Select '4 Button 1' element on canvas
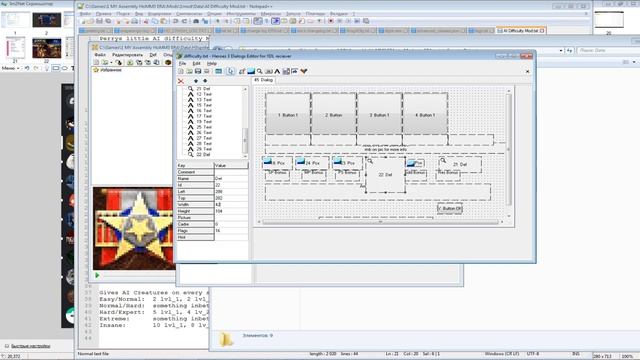 425,113
